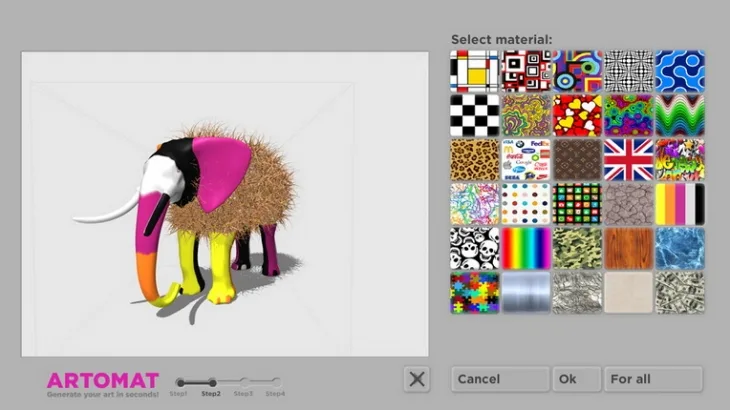Select the brushed metal material
This screenshot has height=410, width=730.
point(526,292)
